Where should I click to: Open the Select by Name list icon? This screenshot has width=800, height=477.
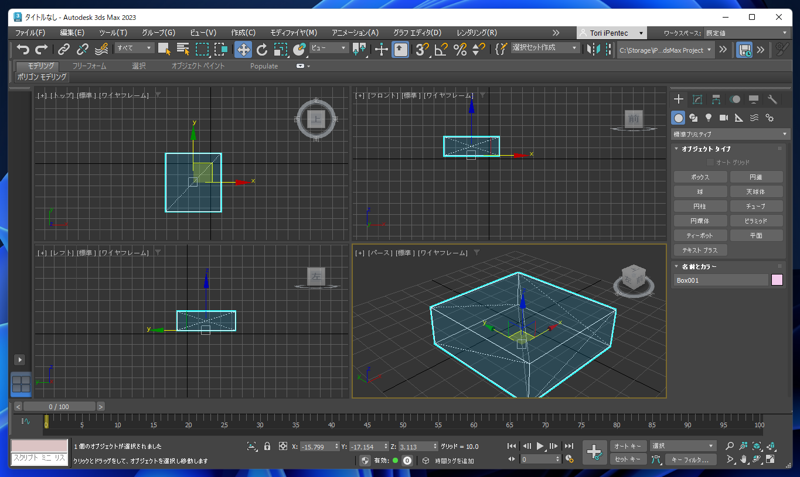click(183, 49)
